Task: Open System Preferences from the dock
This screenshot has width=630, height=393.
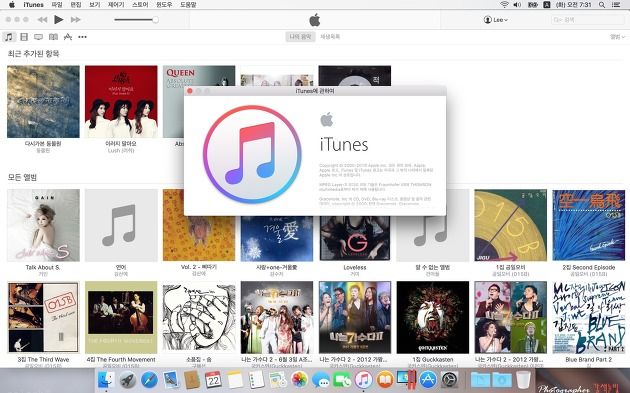Action: coord(450,379)
